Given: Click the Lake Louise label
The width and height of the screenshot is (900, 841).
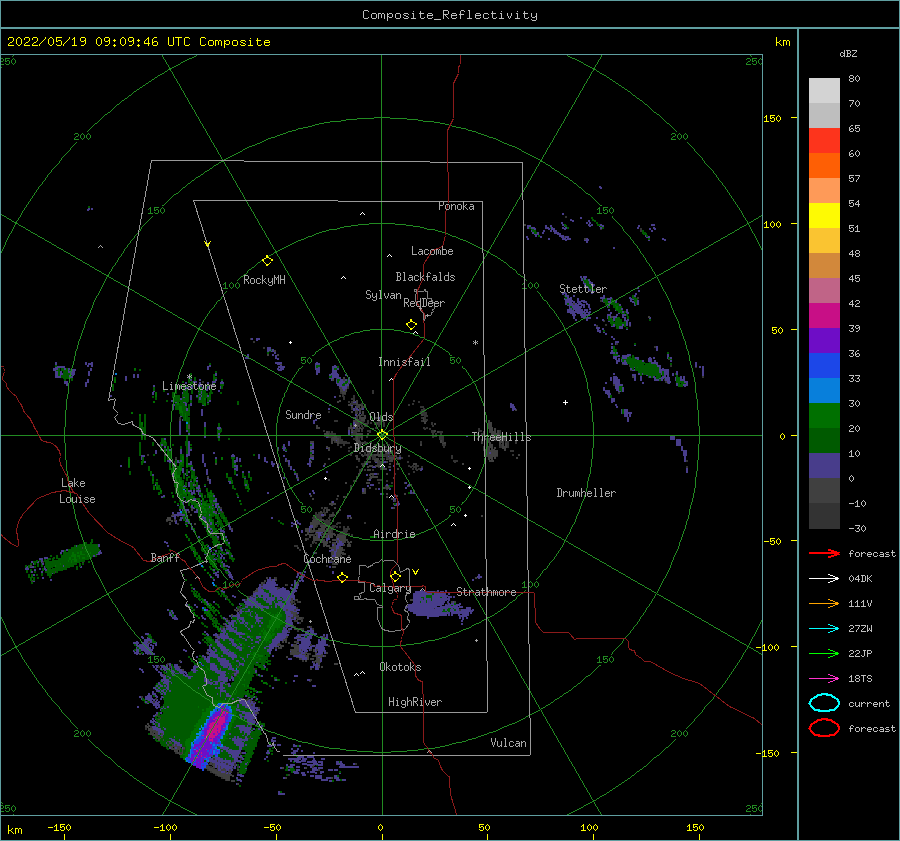Looking at the screenshot, I should [77, 491].
